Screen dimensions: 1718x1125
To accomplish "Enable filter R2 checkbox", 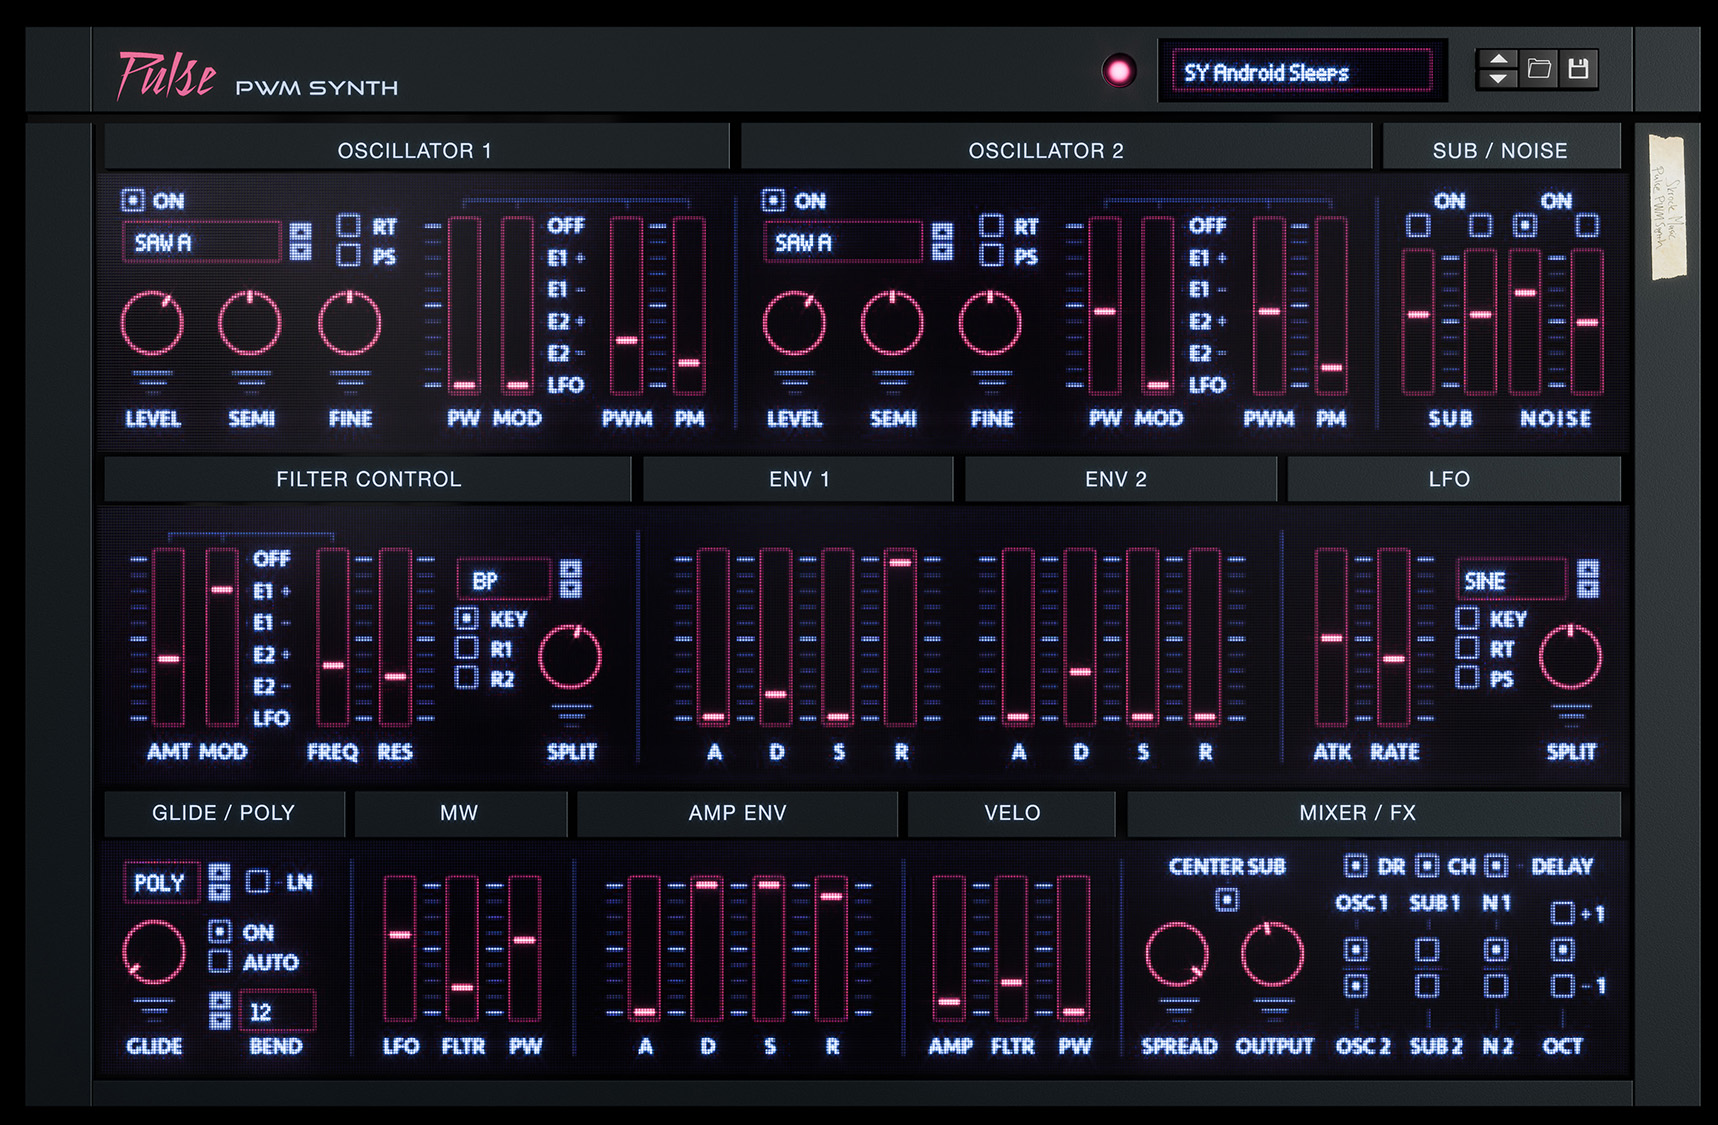I will pos(467,678).
